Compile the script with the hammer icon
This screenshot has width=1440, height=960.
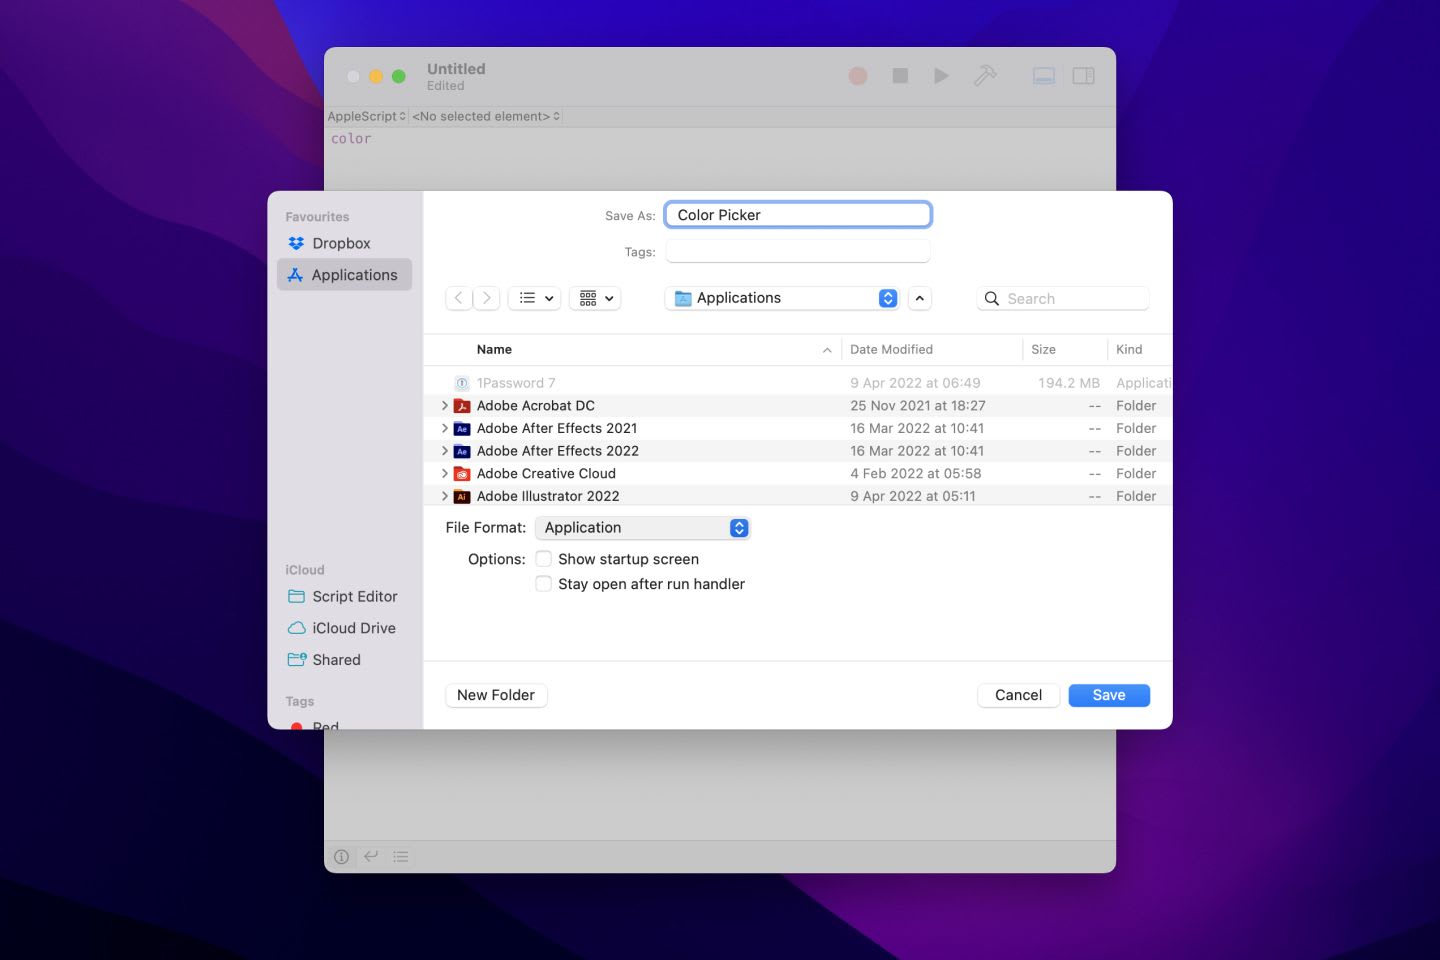985,75
